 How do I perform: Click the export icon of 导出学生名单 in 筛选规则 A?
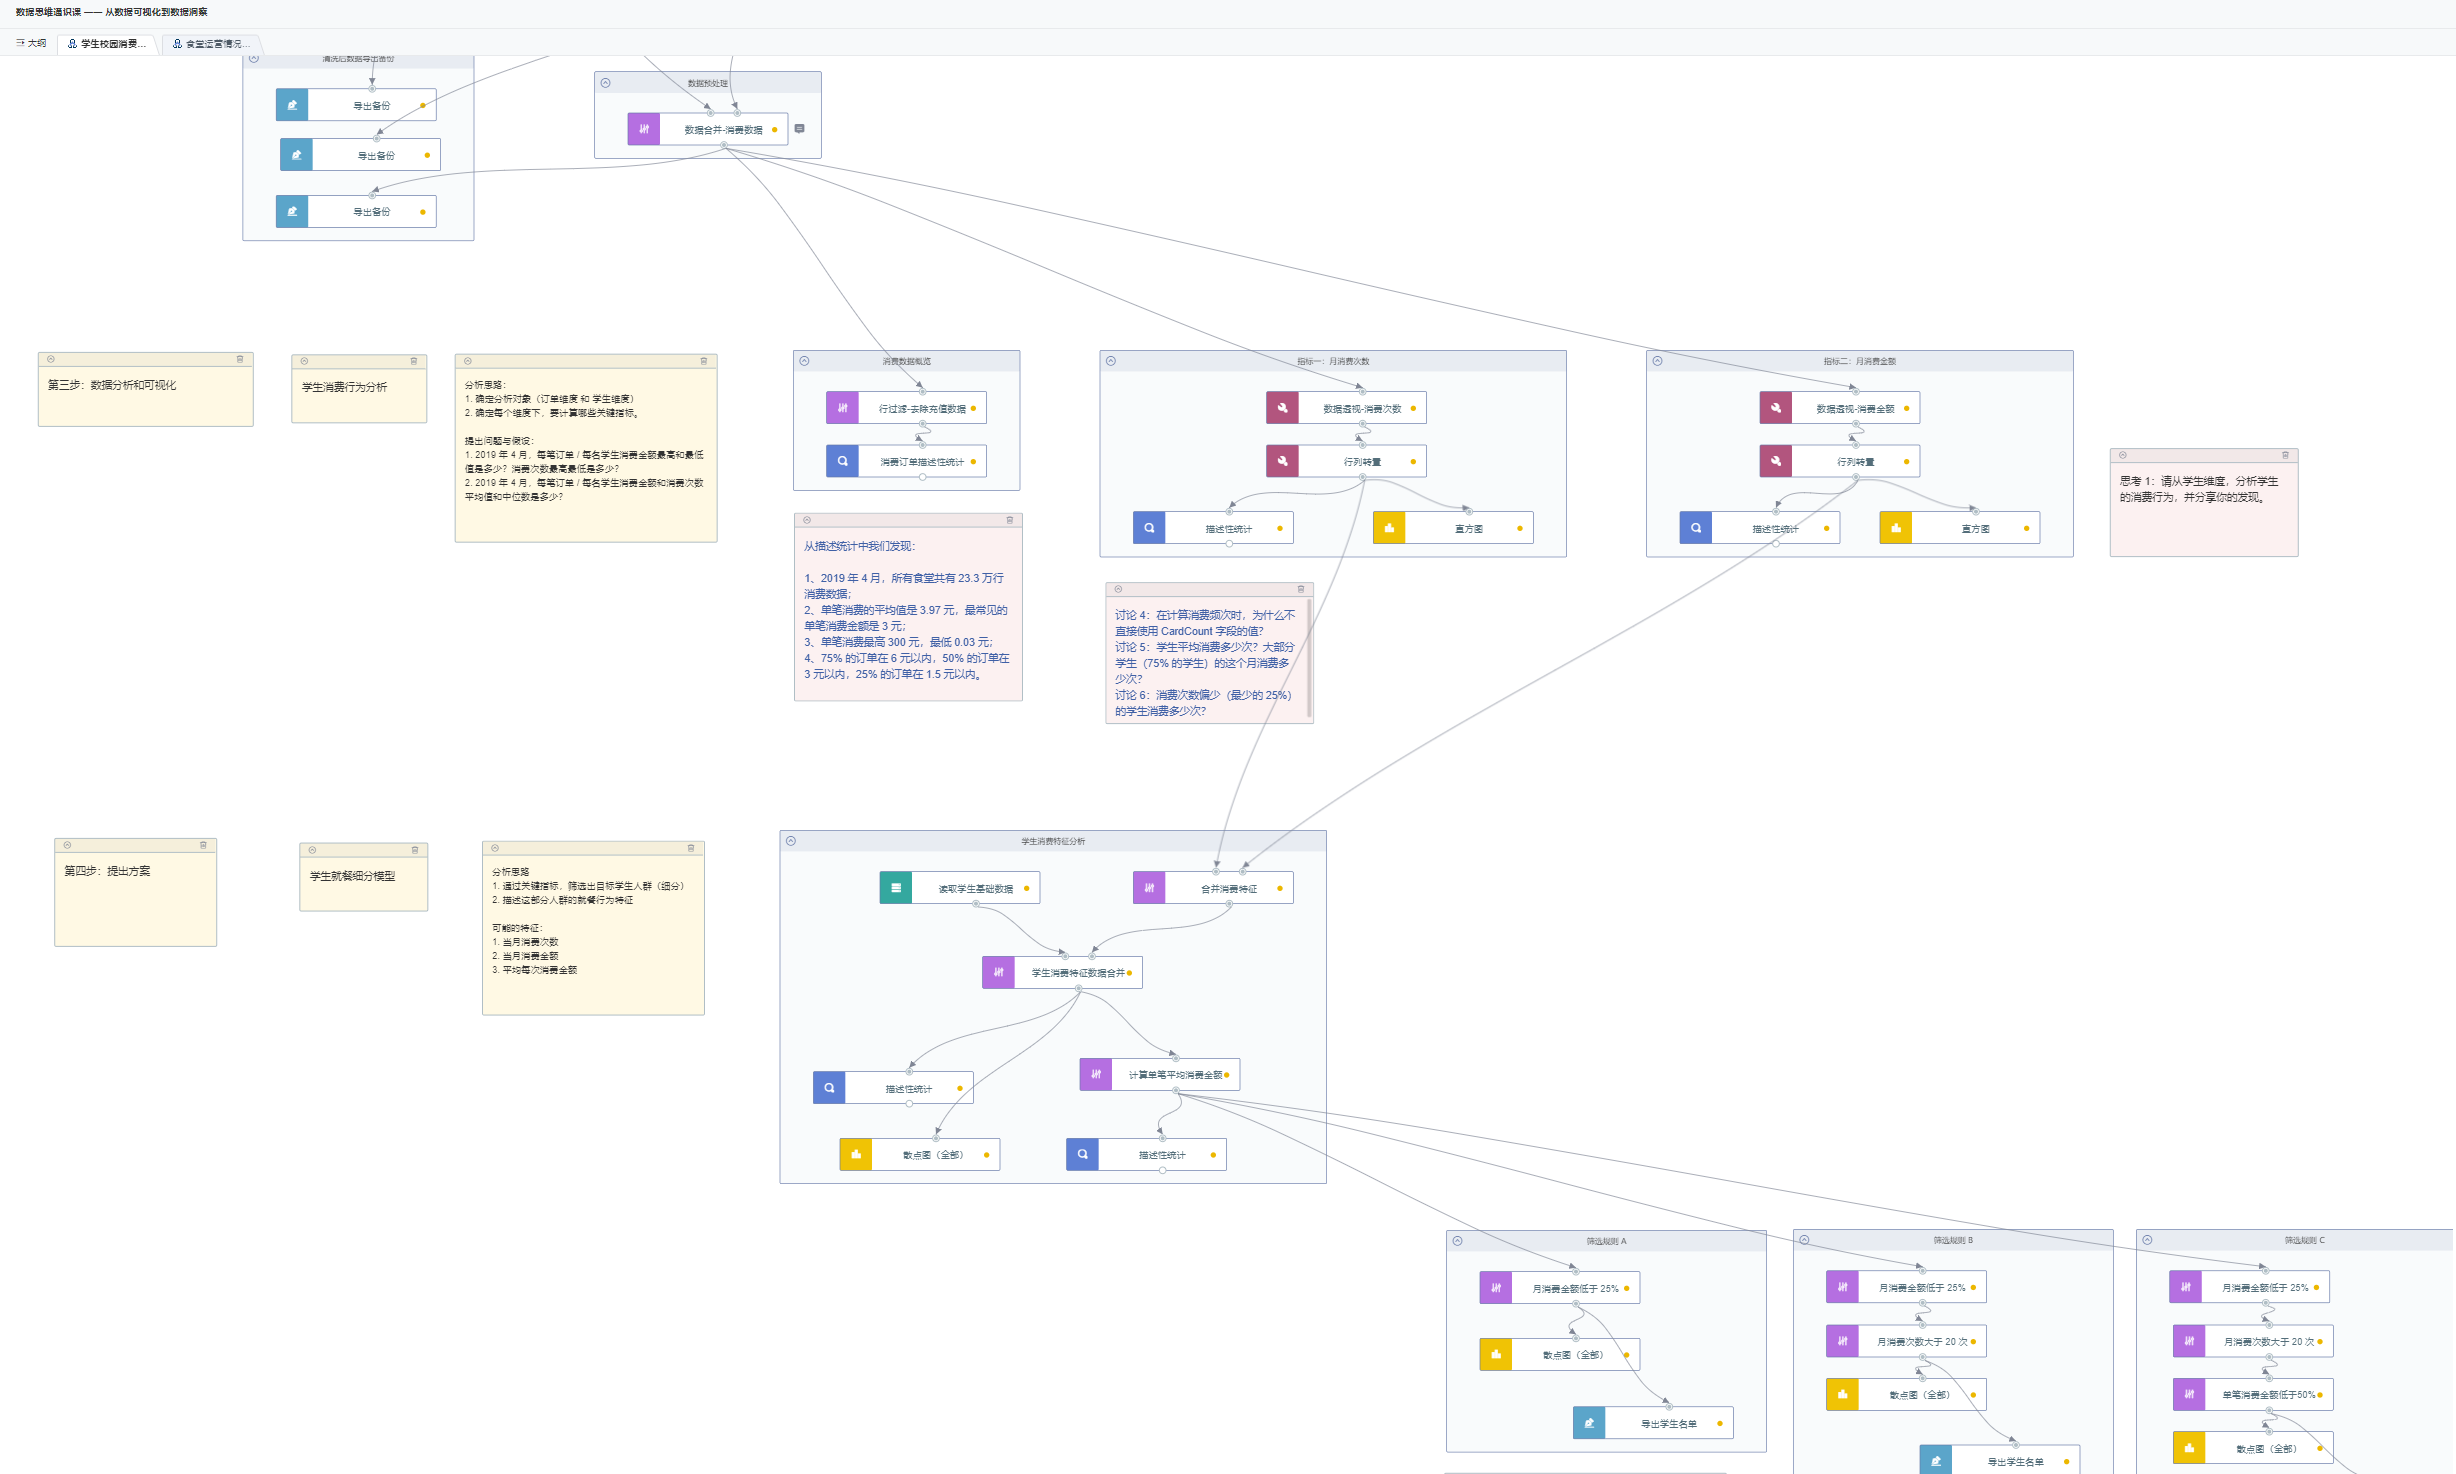[1589, 1423]
